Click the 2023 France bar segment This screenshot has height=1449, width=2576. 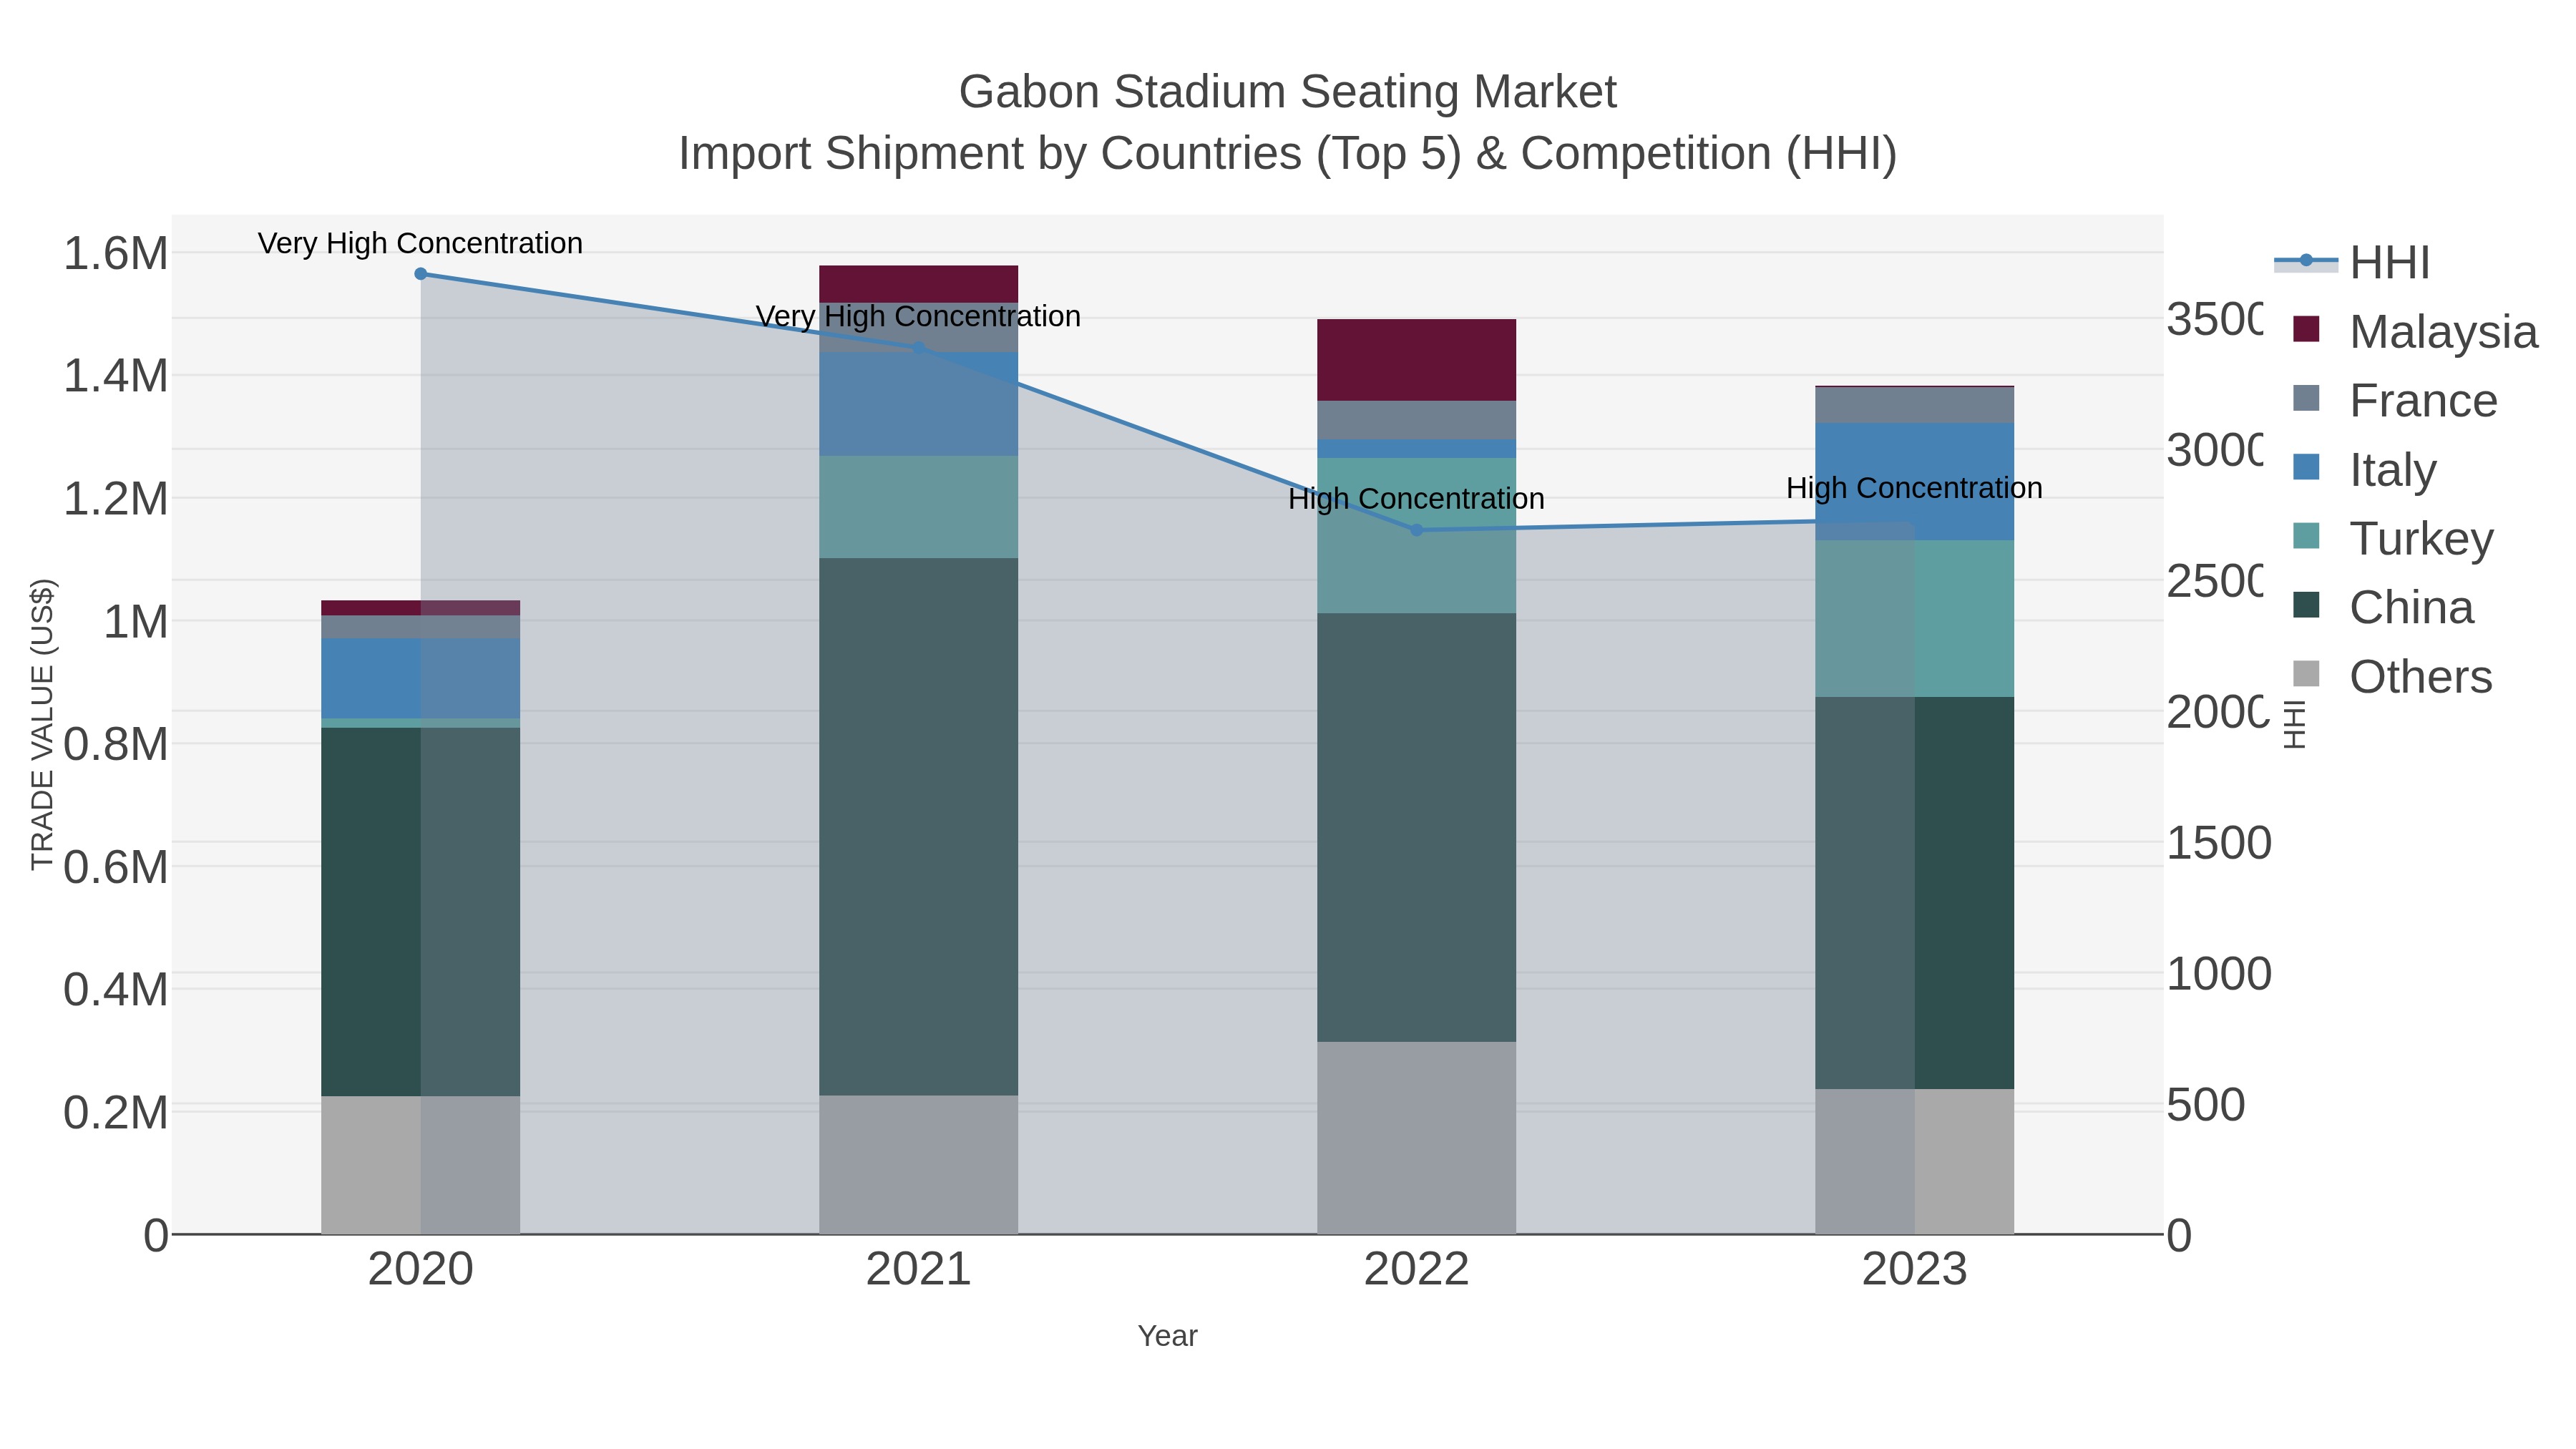point(1915,405)
